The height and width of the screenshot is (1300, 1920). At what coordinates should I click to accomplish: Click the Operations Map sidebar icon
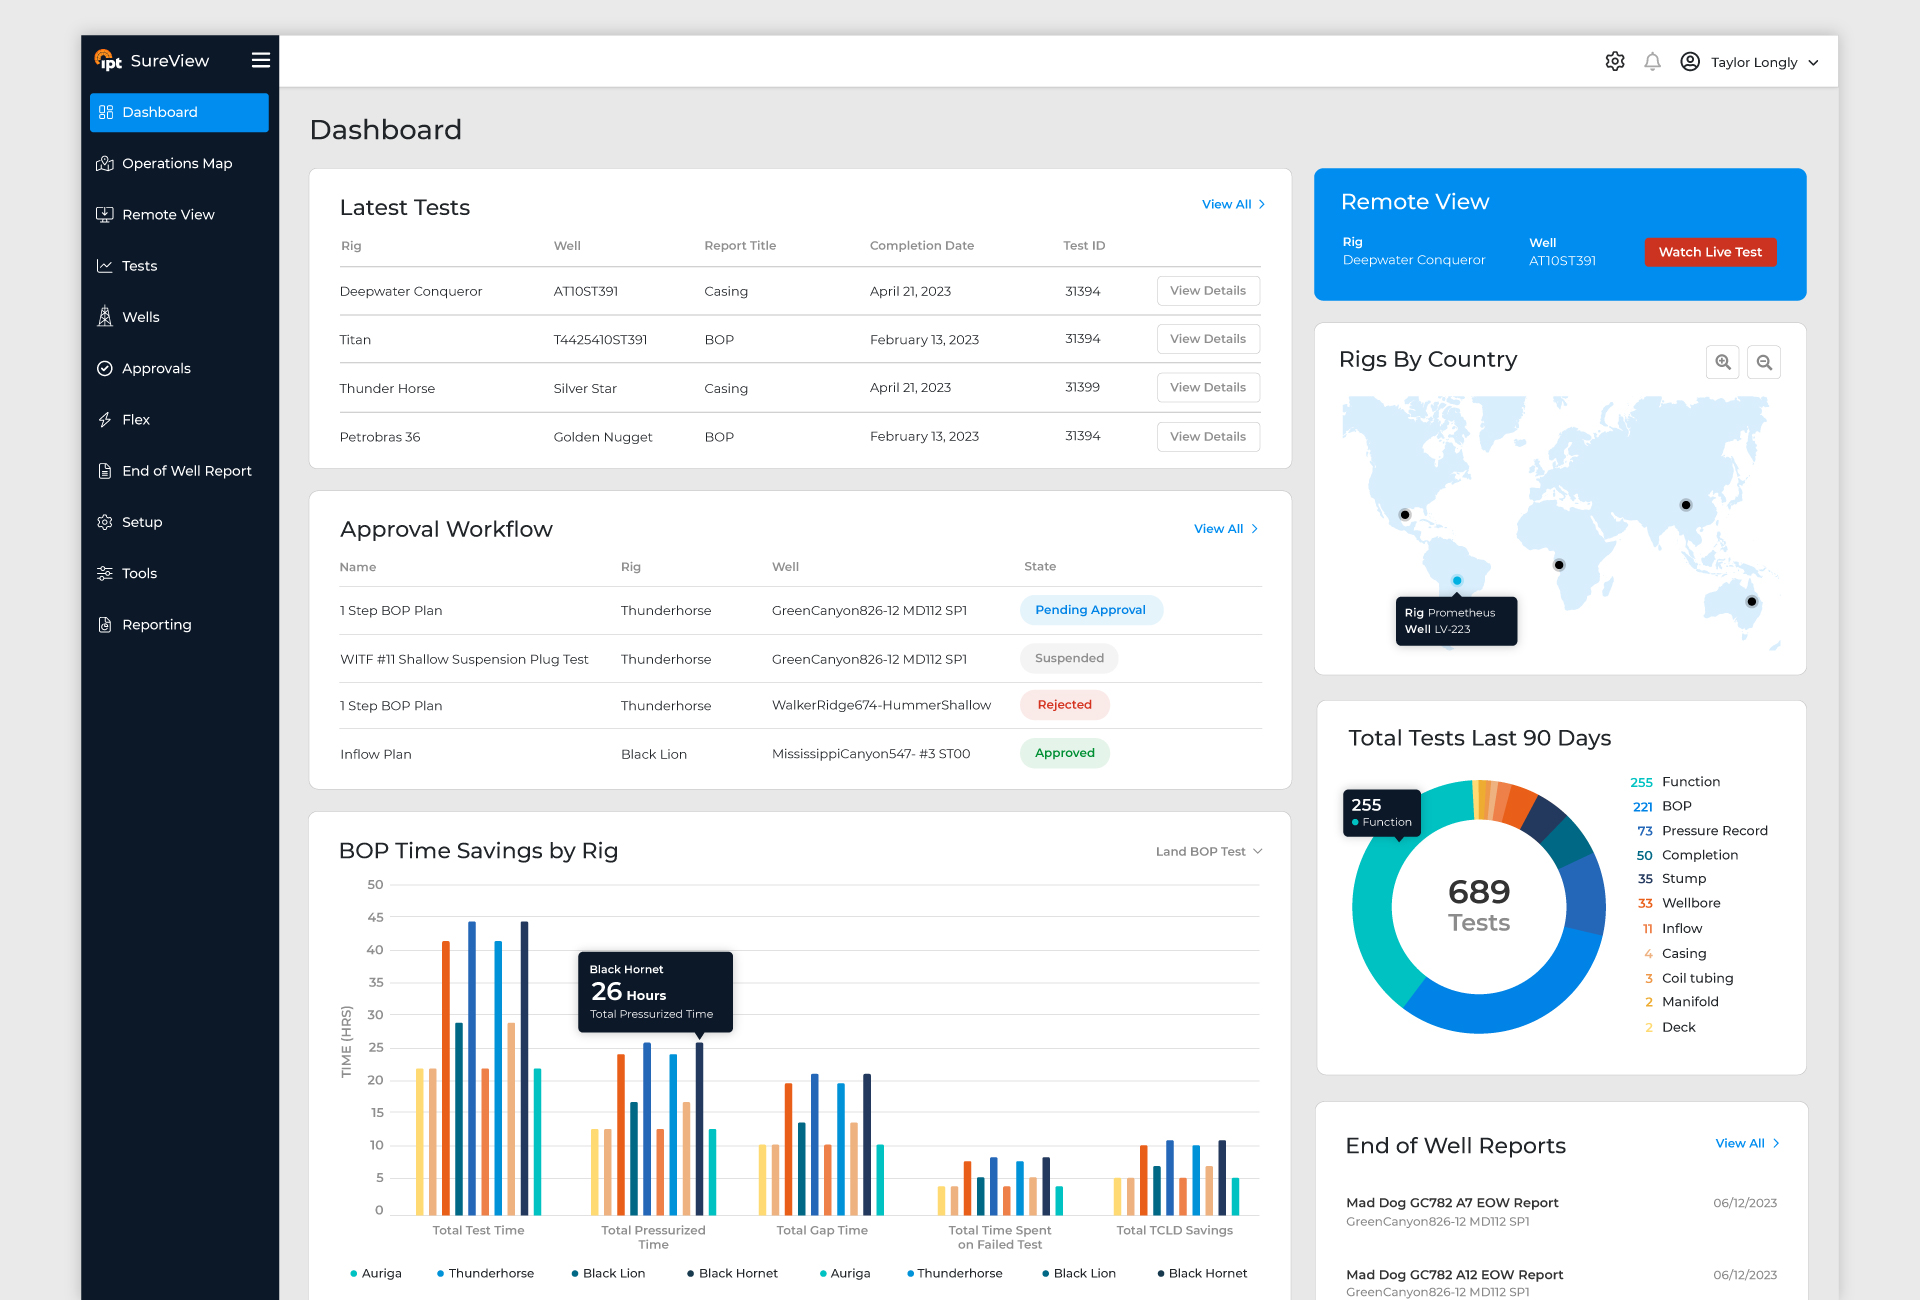coord(104,163)
